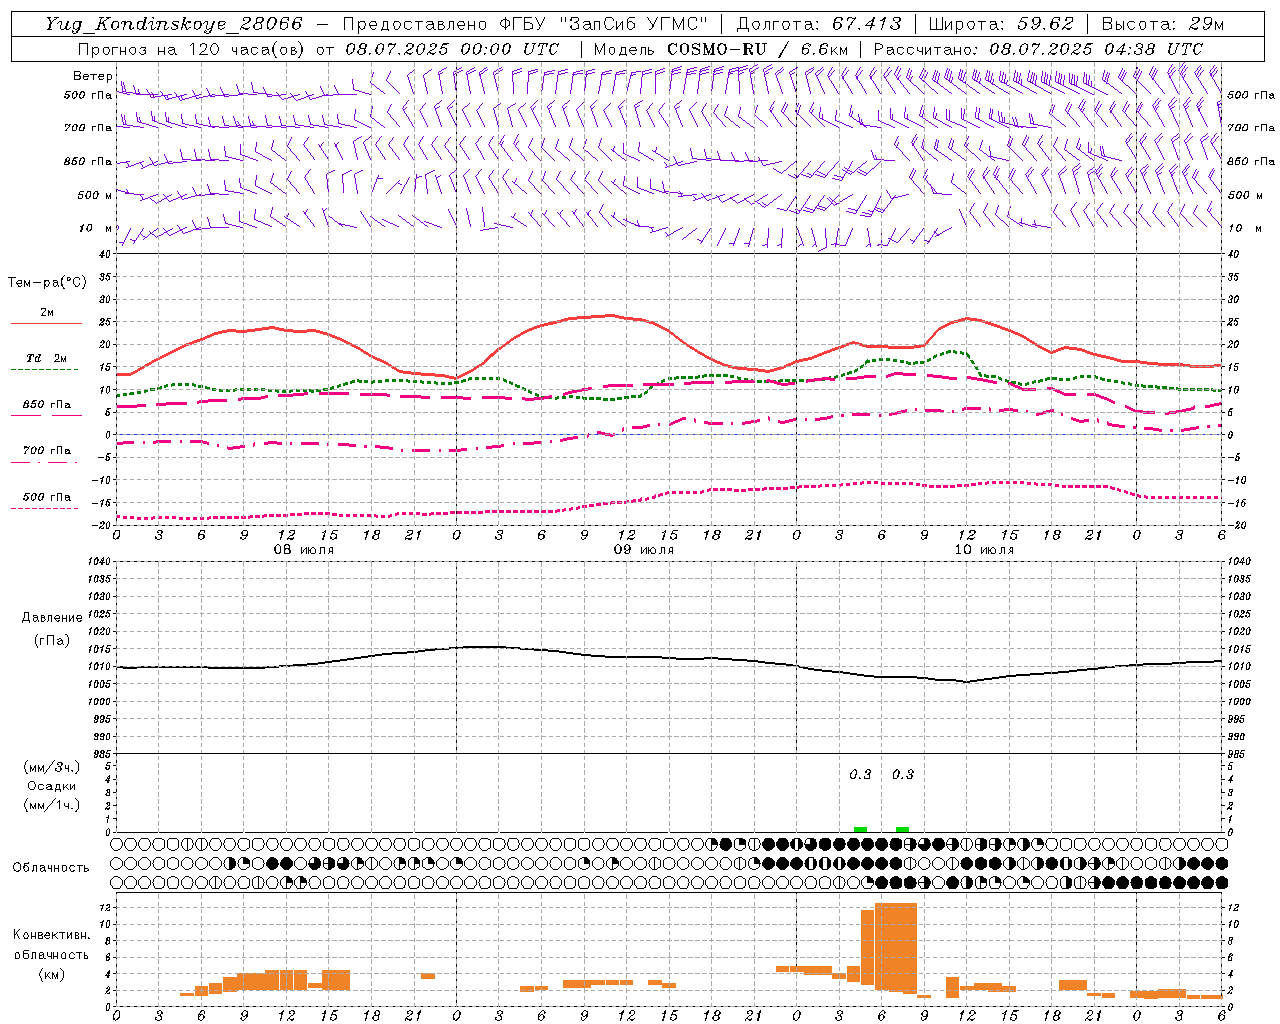Click the tallest orange convective cloud bar

coord(896,947)
